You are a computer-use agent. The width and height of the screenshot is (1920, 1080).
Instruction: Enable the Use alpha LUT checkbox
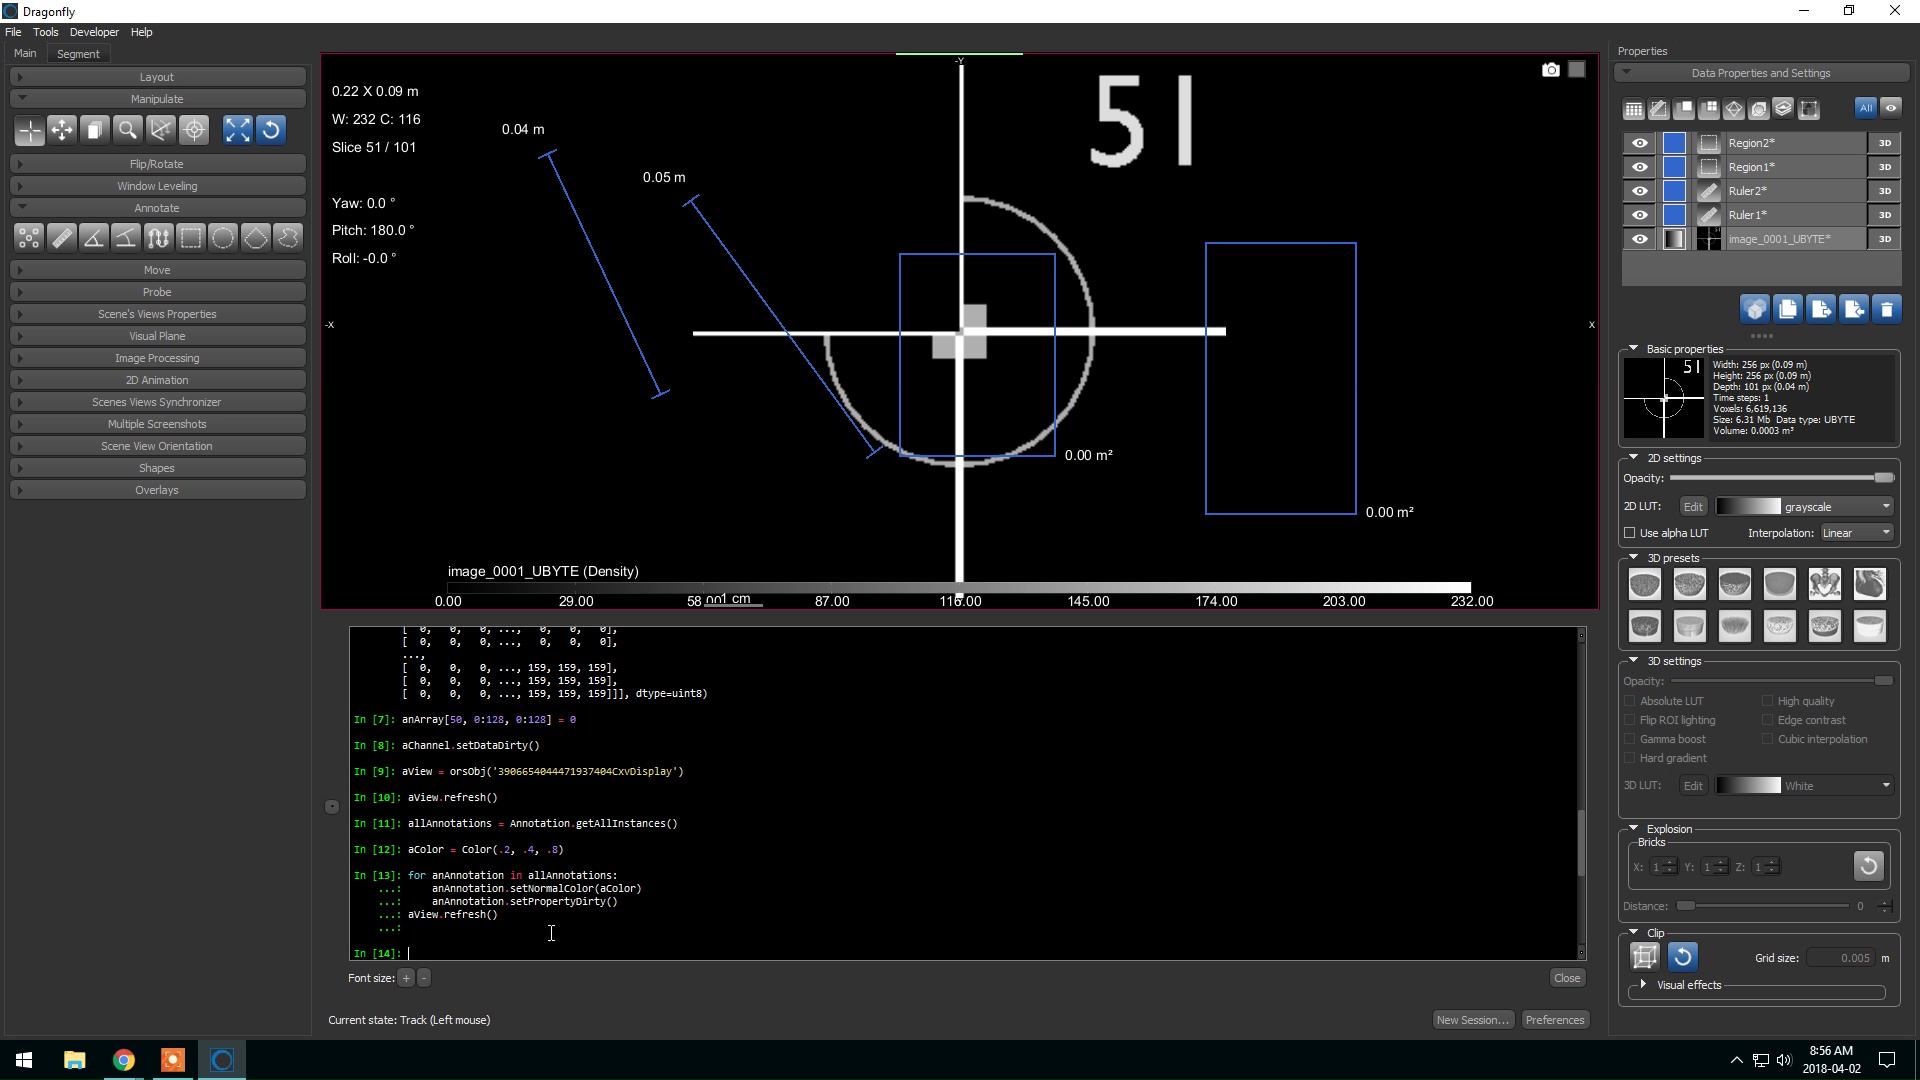pos(1630,533)
